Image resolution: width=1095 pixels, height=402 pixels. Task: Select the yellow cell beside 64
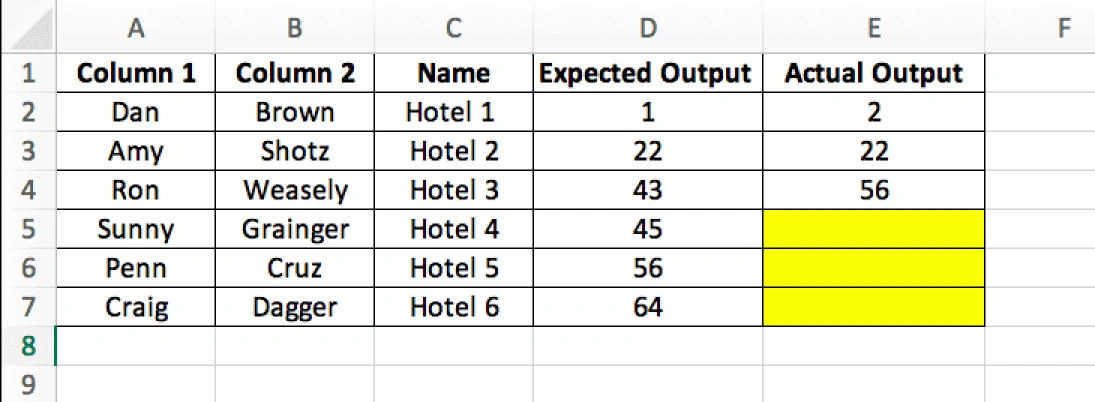point(873,307)
